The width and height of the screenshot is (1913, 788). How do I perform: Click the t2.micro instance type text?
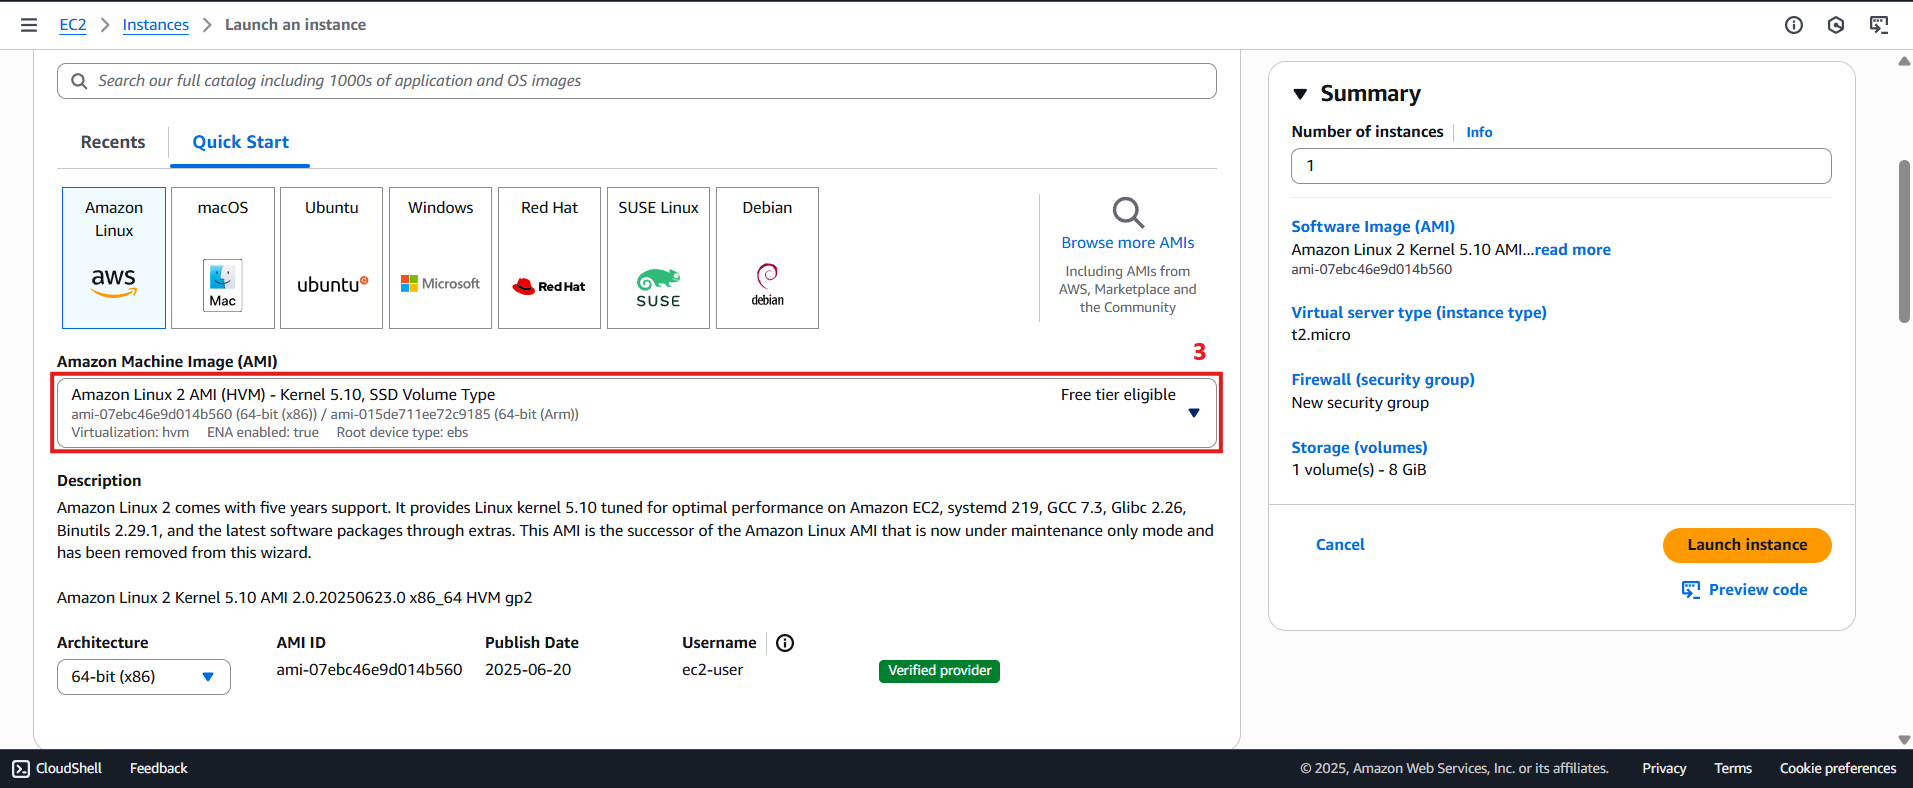1321,335
